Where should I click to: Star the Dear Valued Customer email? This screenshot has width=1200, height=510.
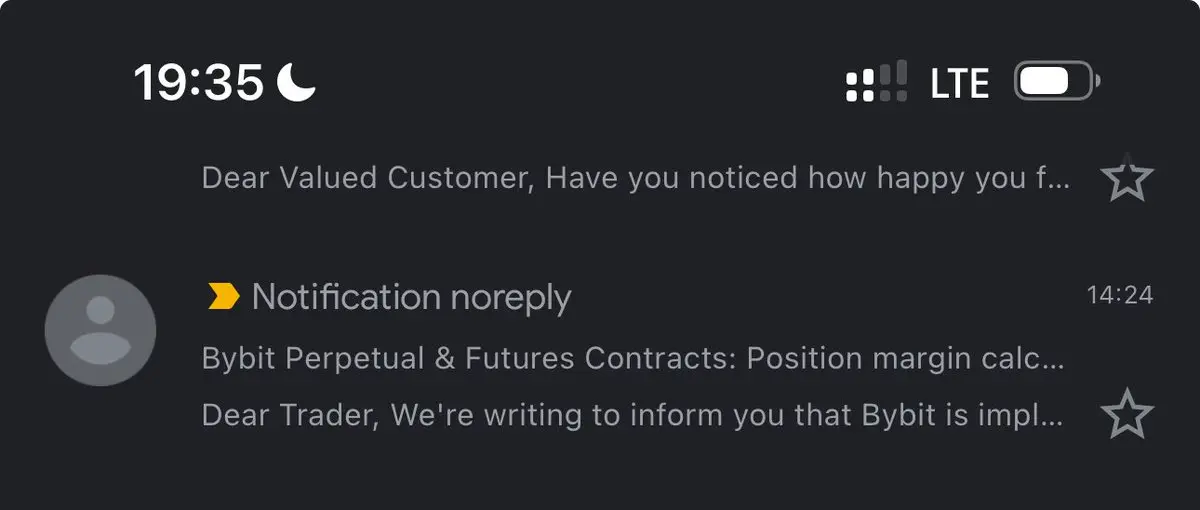(1127, 178)
